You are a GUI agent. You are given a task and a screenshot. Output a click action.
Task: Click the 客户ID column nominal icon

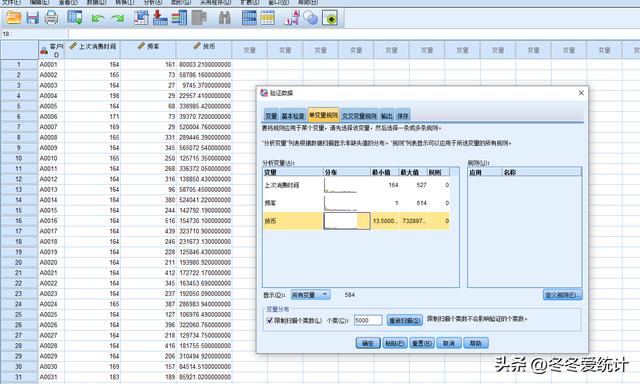pos(44,51)
